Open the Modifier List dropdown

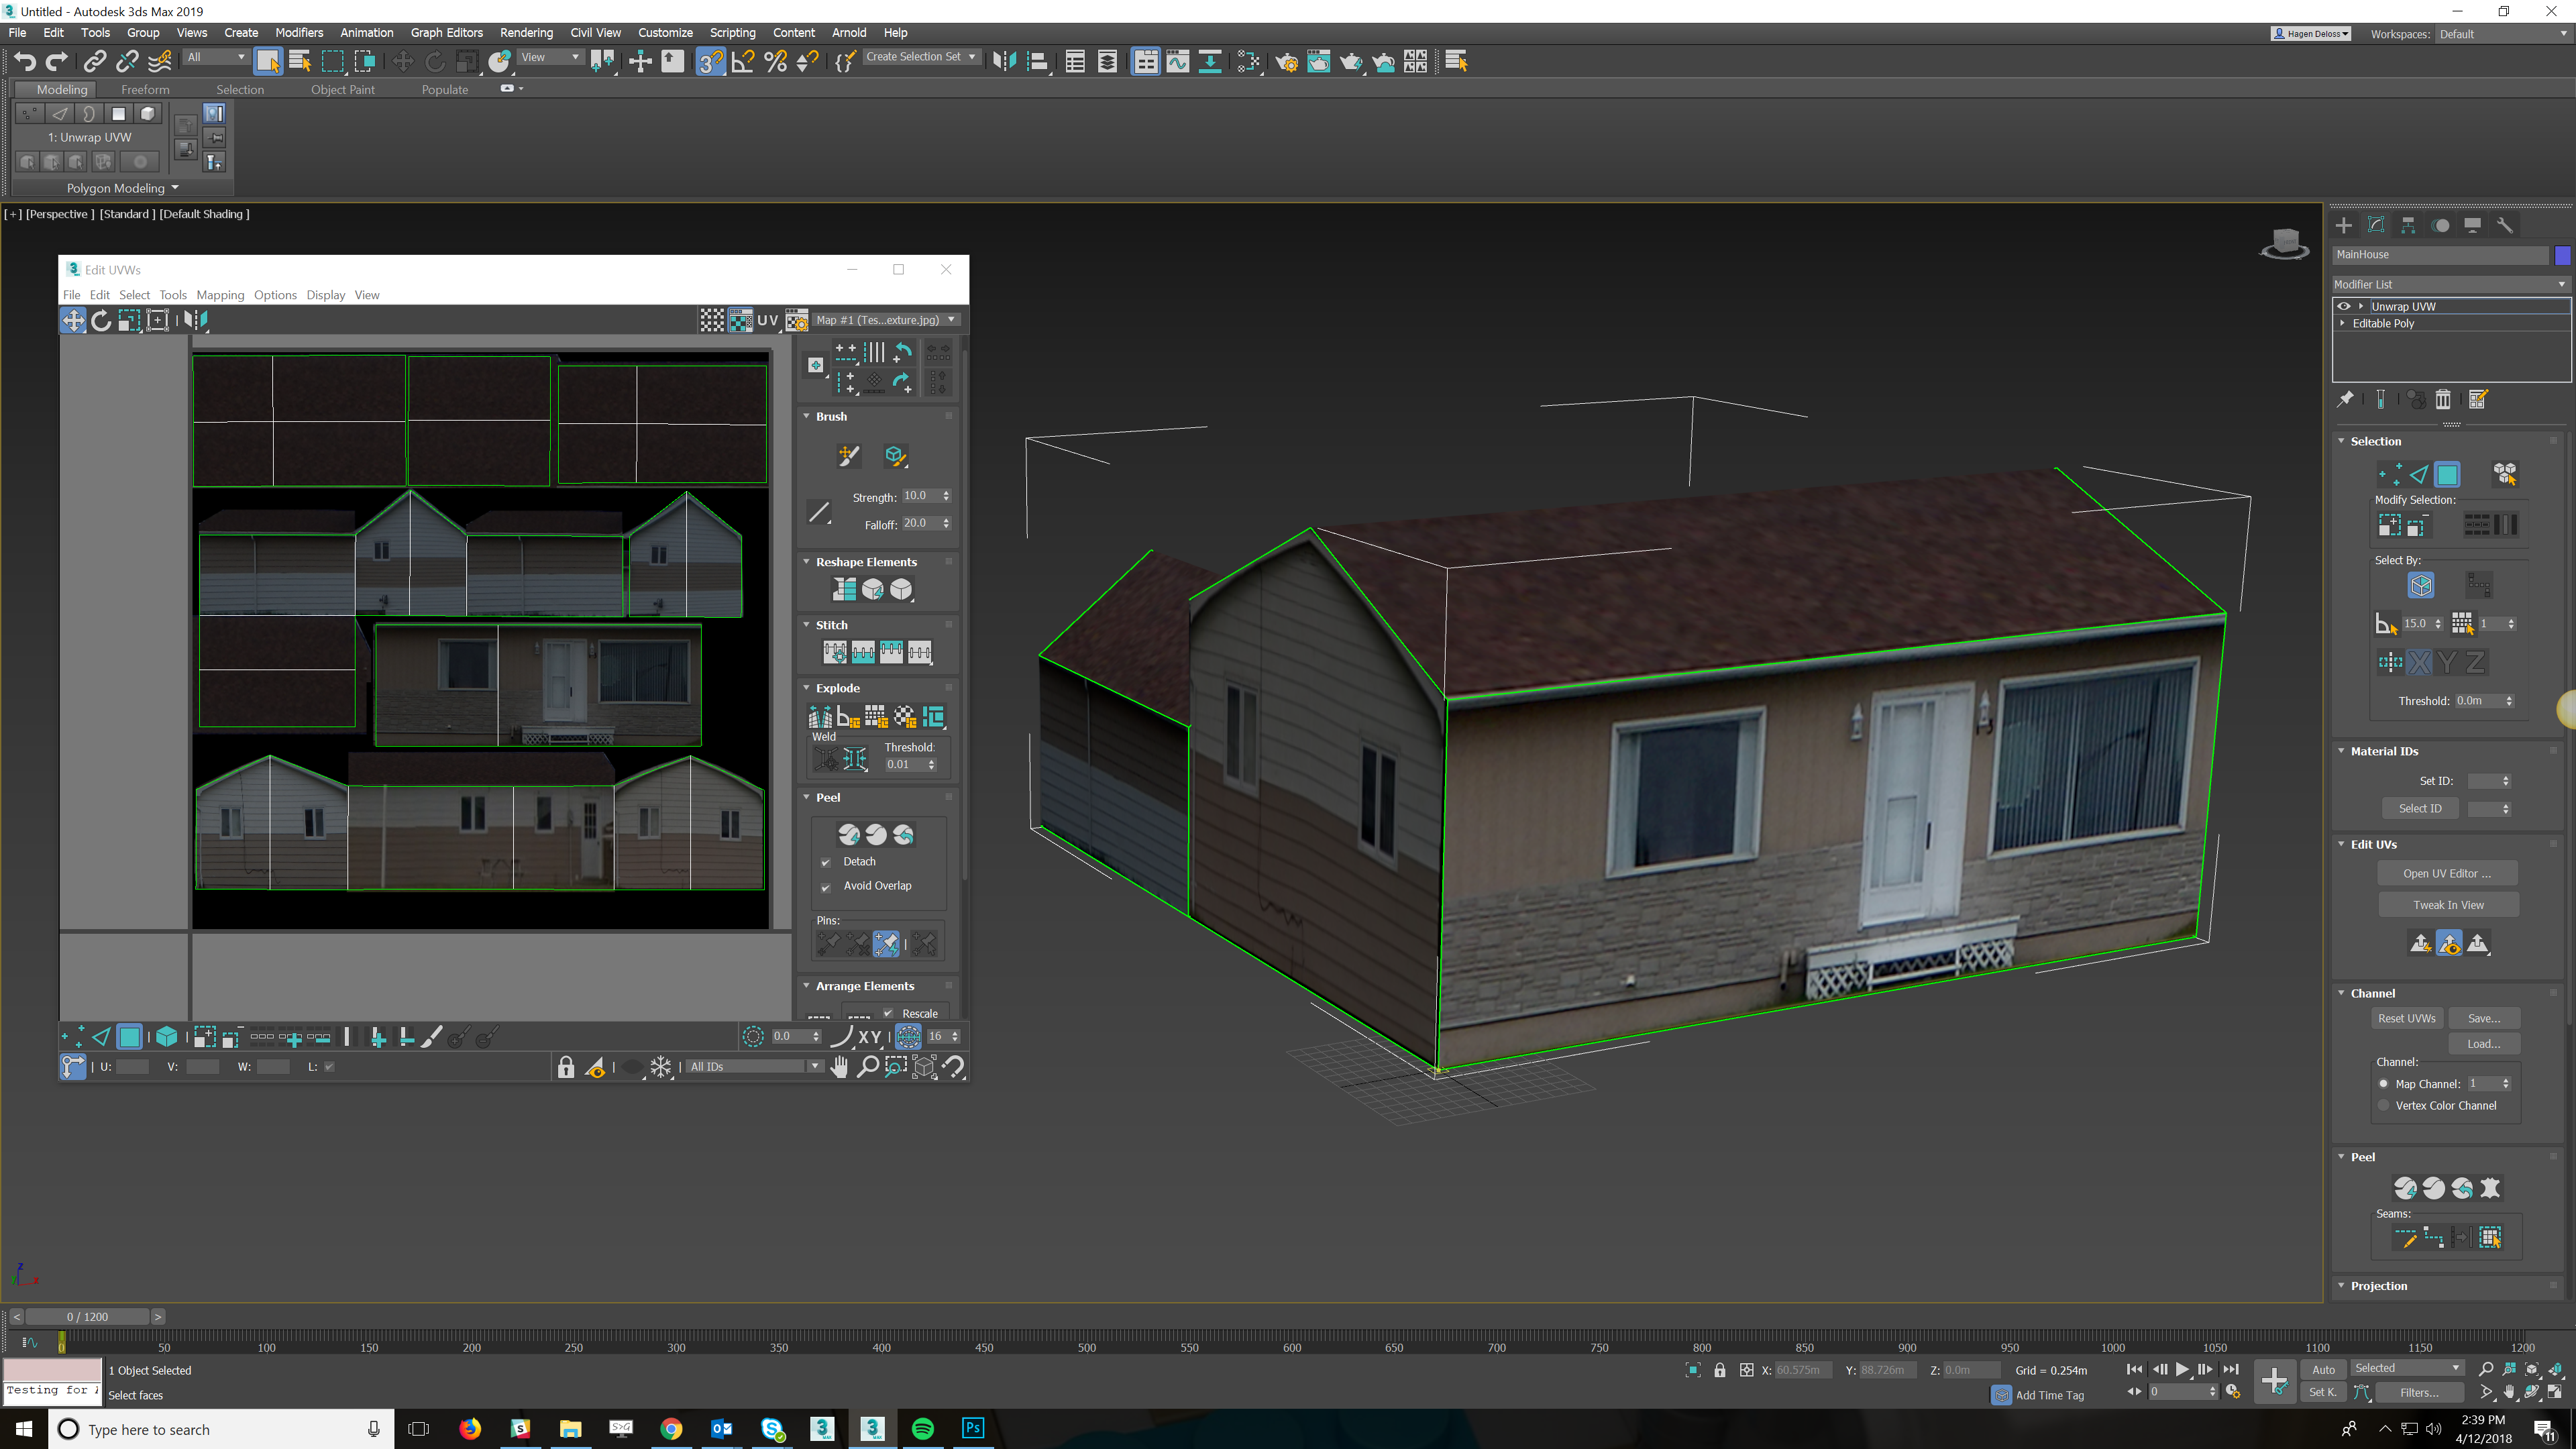pos(2449,284)
